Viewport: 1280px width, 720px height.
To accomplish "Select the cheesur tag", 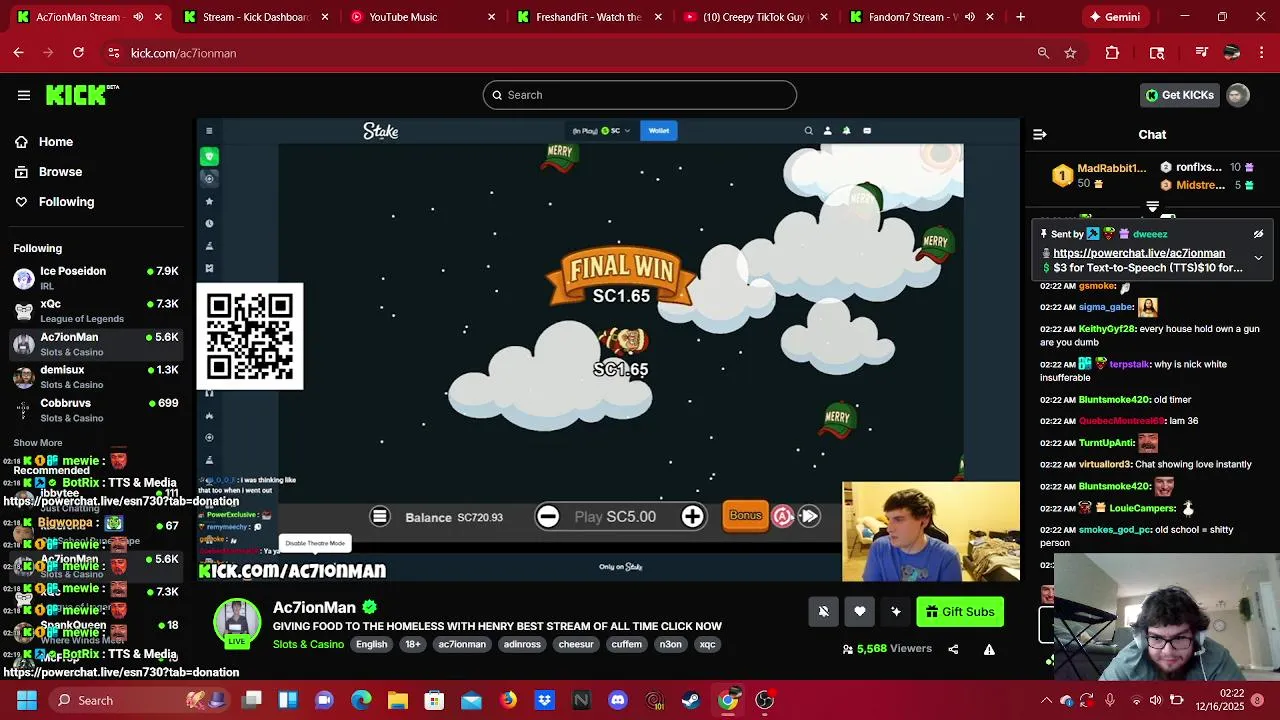I will [576, 644].
